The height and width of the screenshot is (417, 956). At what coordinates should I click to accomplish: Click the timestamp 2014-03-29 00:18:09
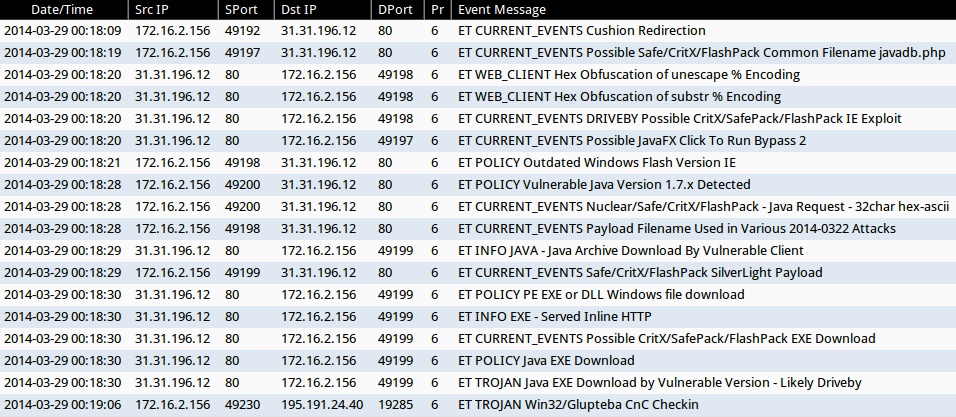[x=63, y=31]
